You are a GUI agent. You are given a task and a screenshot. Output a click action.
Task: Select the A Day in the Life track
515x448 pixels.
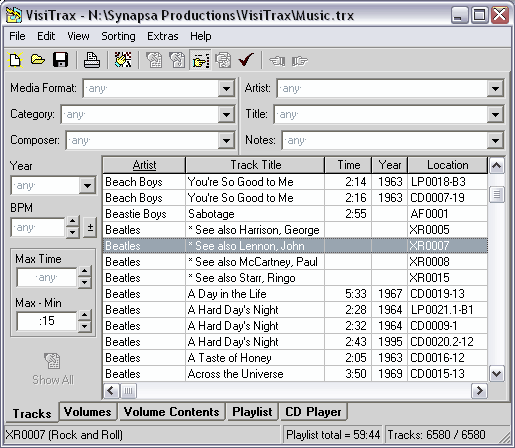tap(295, 294)
